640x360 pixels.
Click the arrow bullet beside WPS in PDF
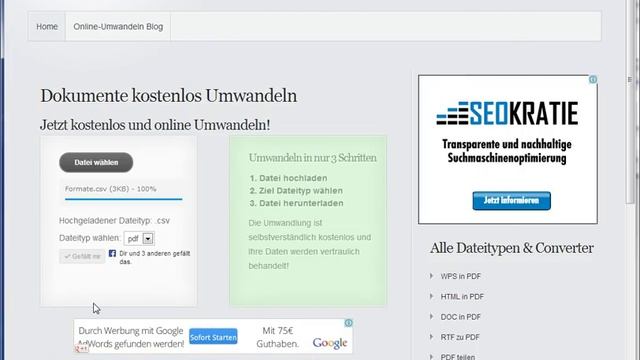(x=431, y=276)
